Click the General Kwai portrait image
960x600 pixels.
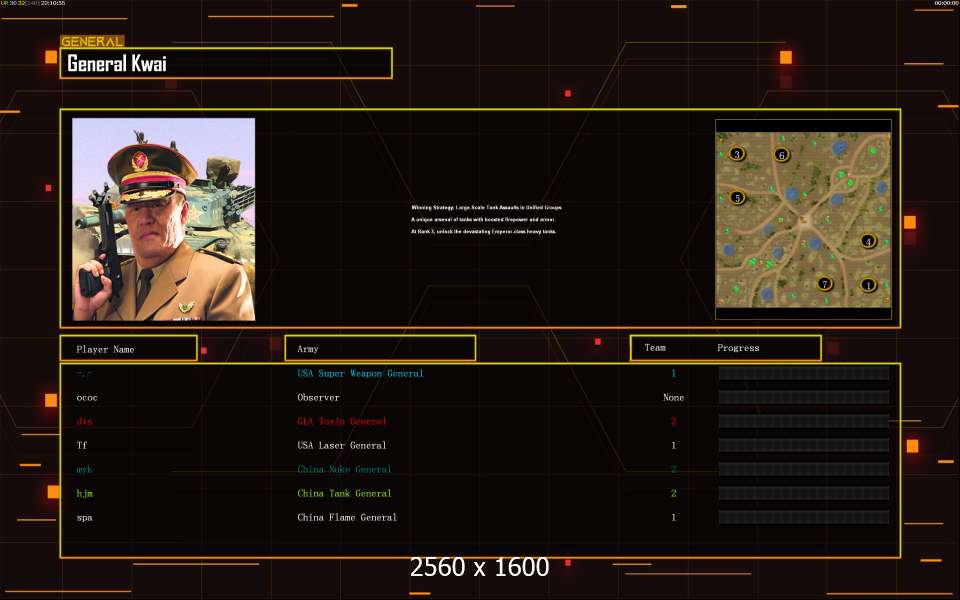click(163, 219)
